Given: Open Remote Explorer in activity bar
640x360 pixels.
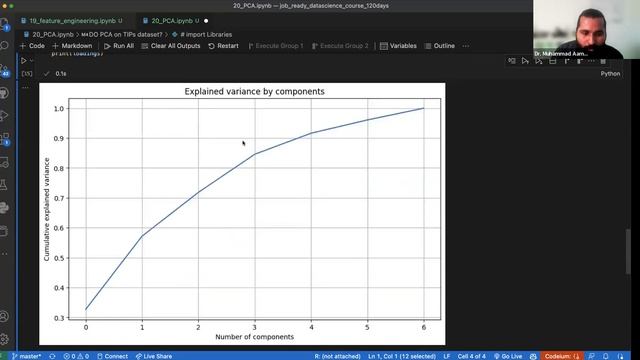Looking at the screenshot, I should [4, 162].
